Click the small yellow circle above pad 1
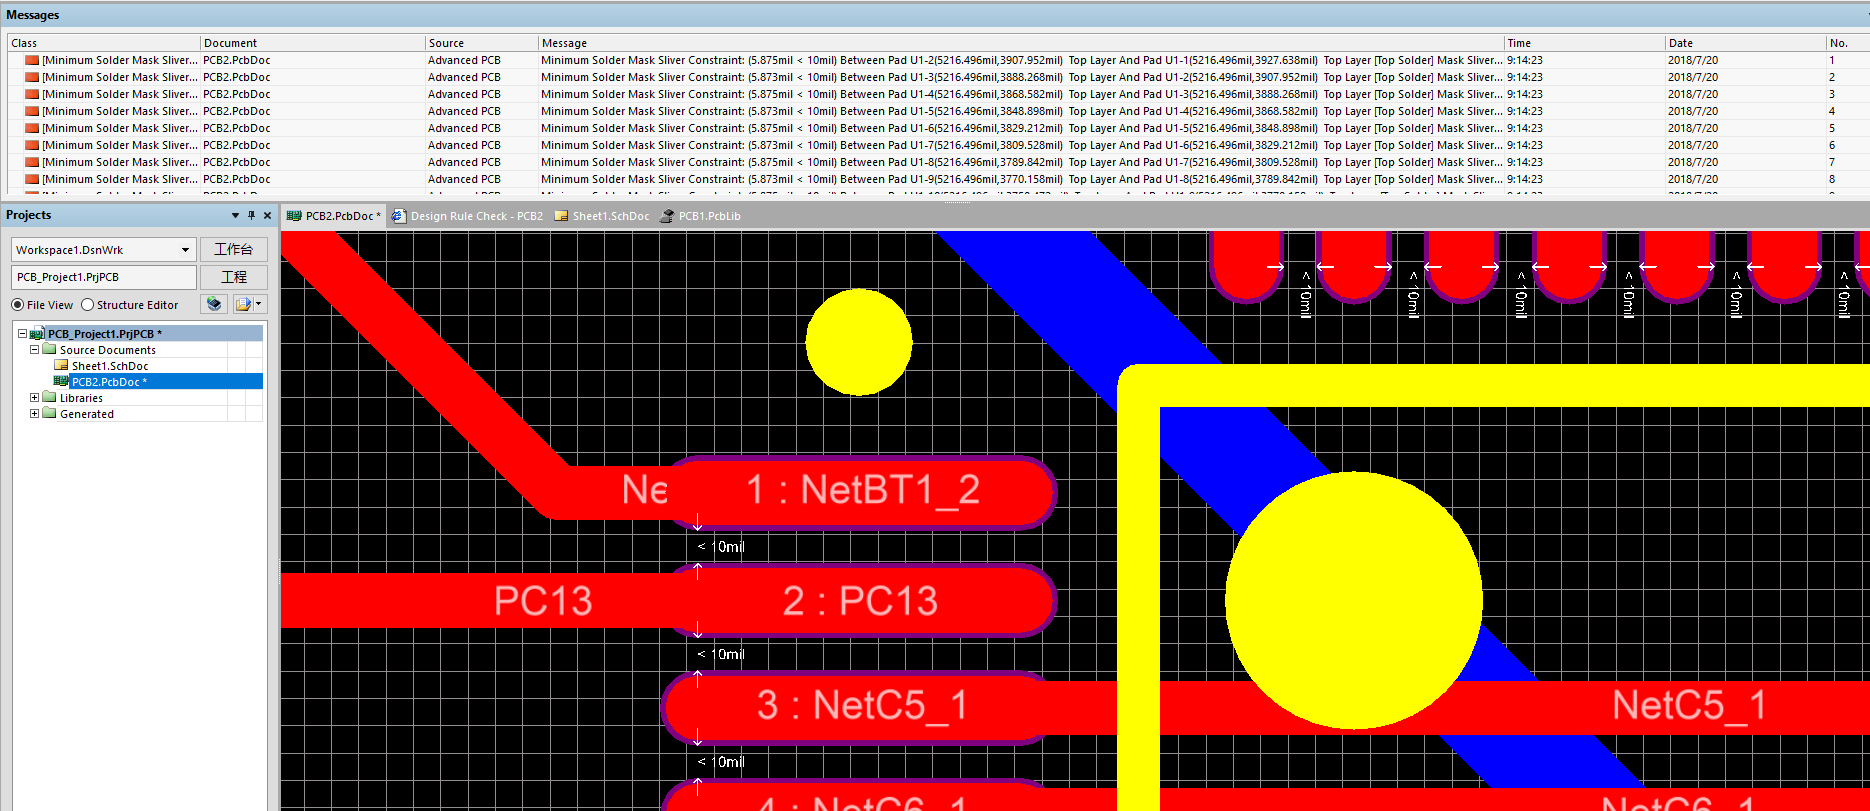 (x=858, y=342)
